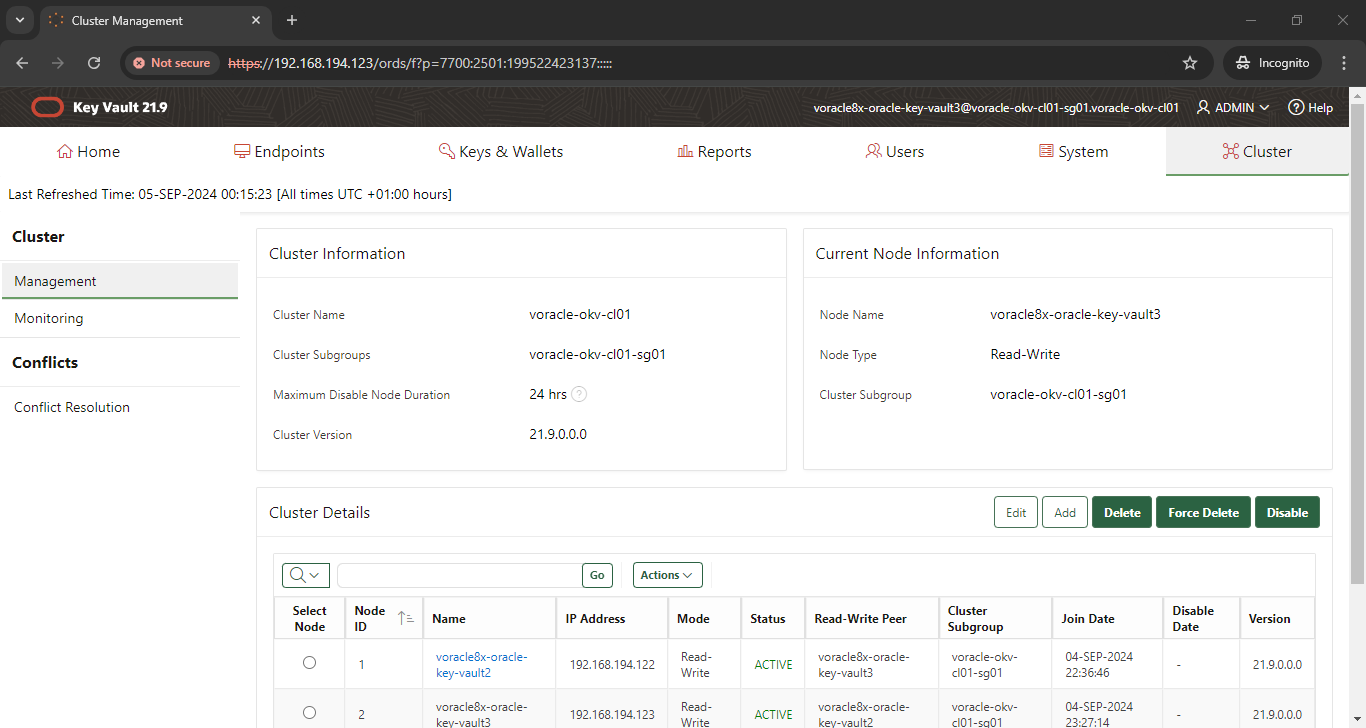Reload the page with the refresh icon
The image size is (1366, 728).
tap(94, 63)
